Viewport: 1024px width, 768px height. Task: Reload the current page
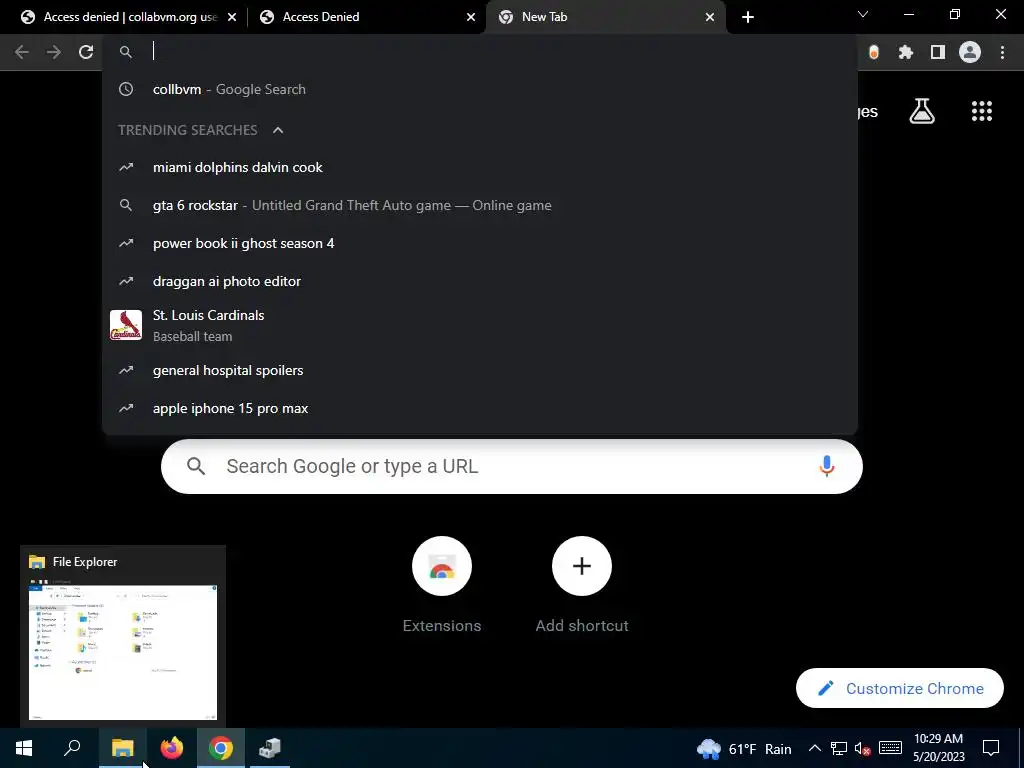[86, 52]
